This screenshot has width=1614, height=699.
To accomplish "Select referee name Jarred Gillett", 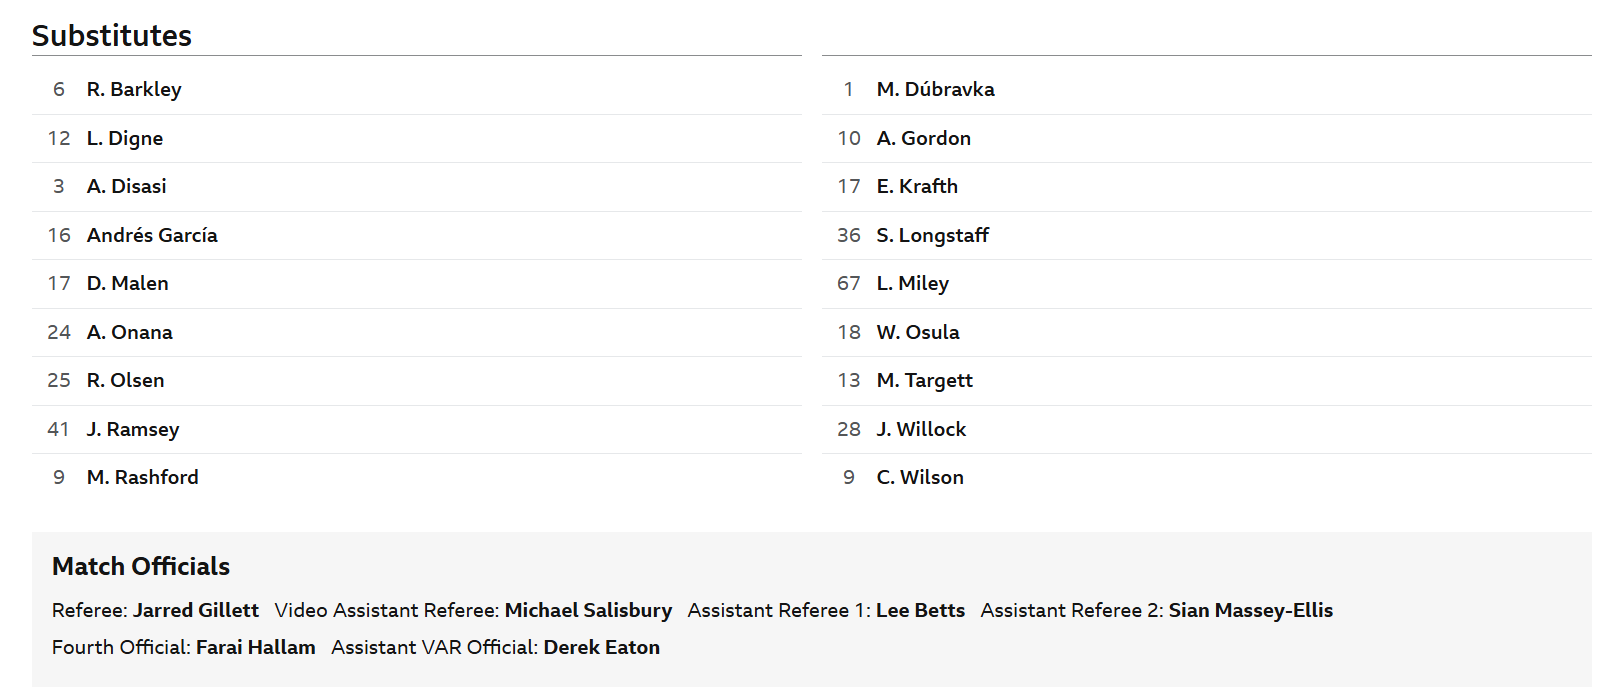I will [196, 610].
